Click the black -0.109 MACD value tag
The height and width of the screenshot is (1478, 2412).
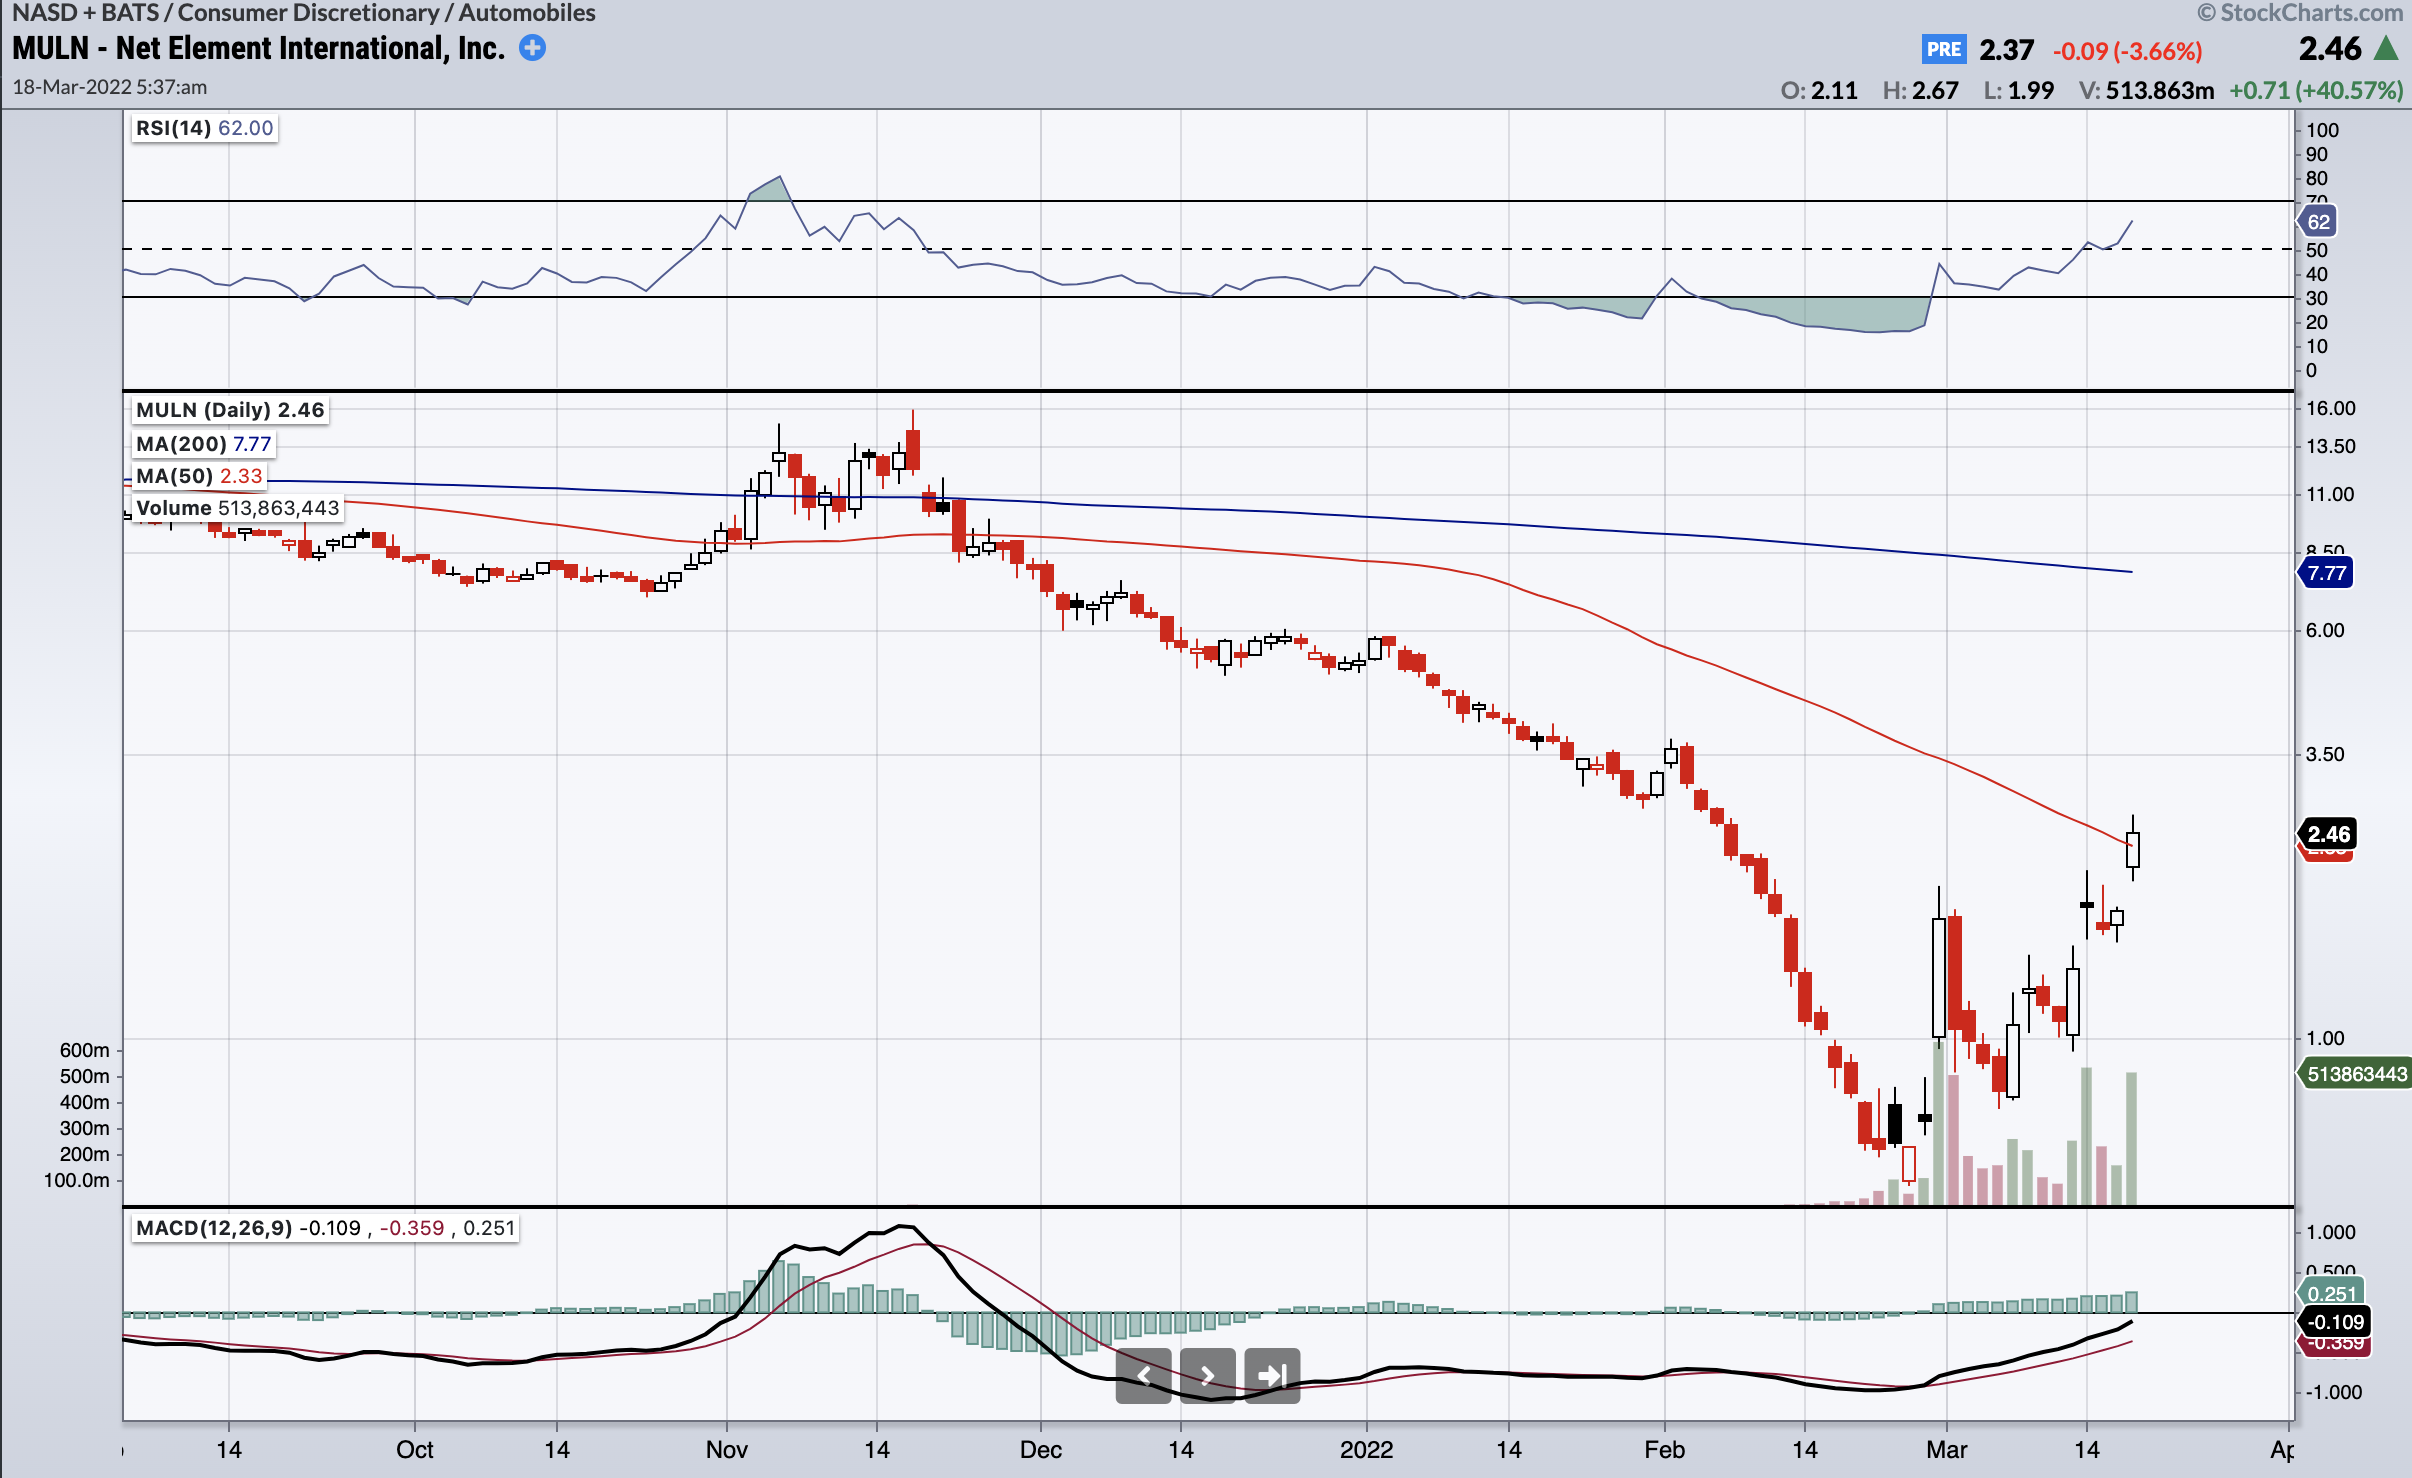tap(2333, 1322)
